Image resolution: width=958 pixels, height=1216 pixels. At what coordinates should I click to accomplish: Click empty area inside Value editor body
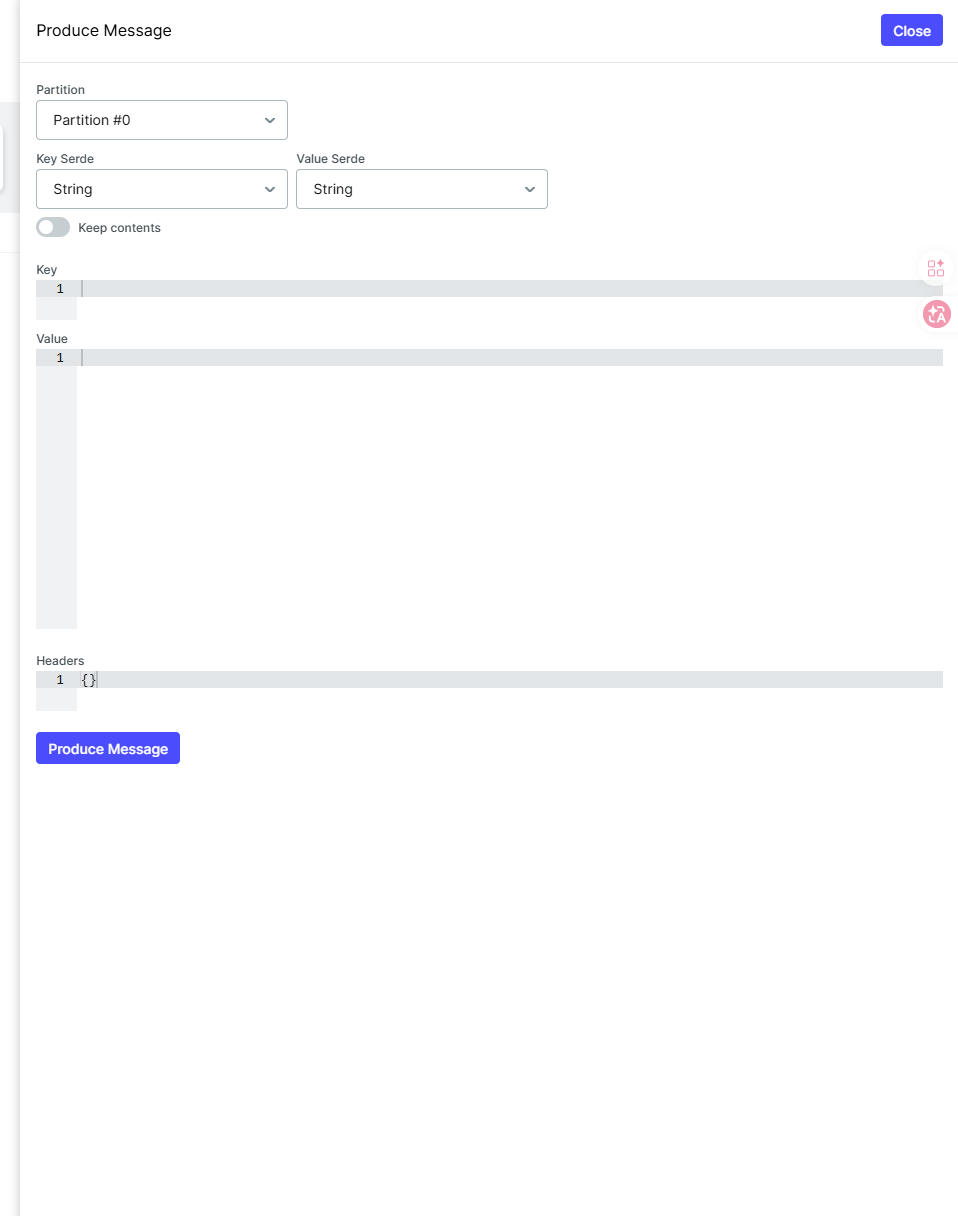(500, 500)
